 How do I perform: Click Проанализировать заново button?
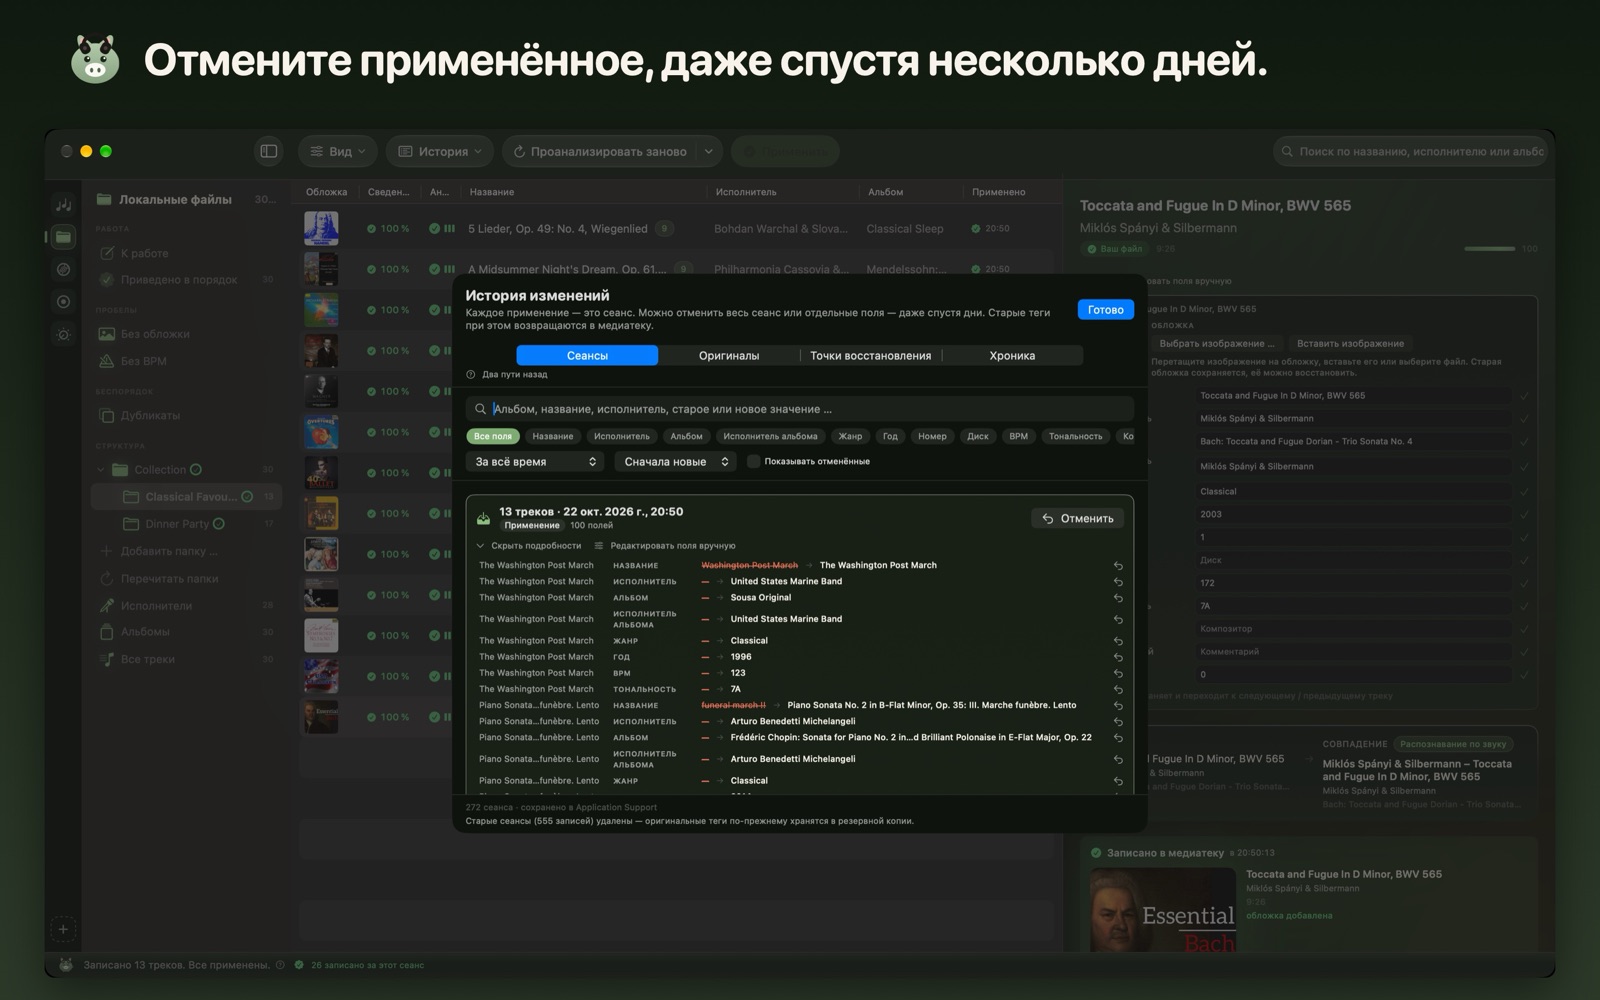pyautogui.click(x=599, y=151)
